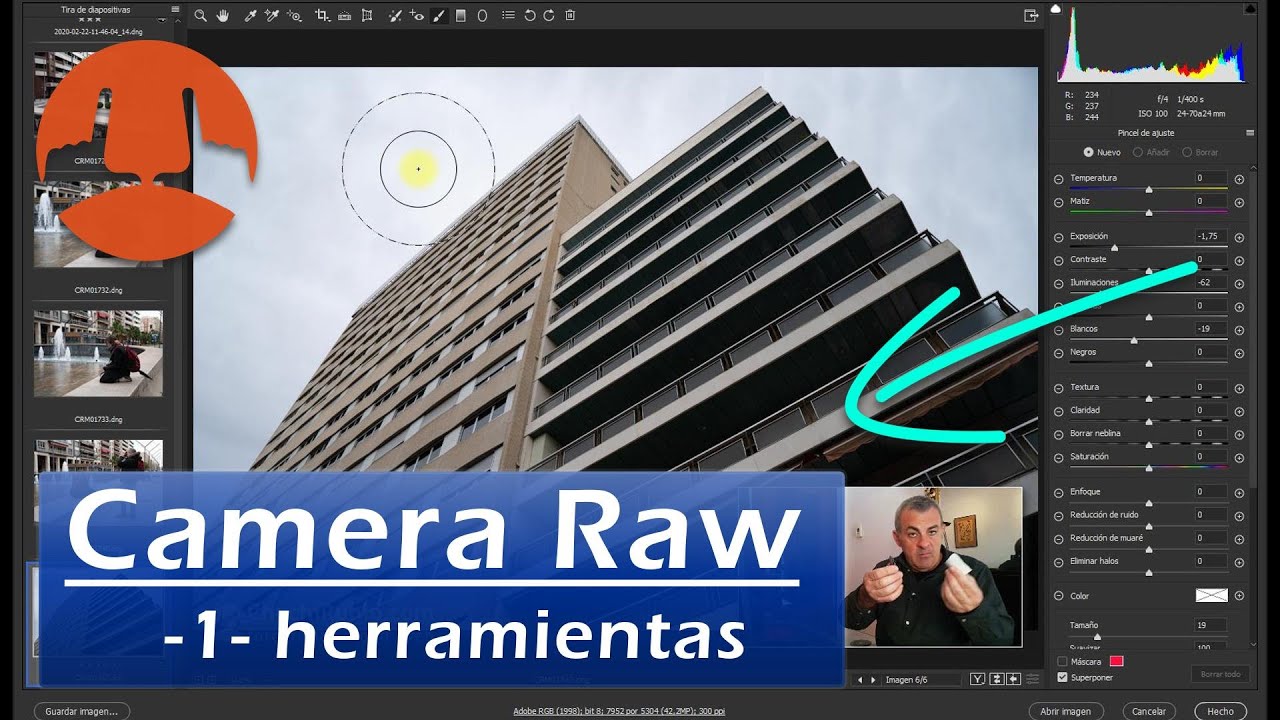Open the preferences list icon

(x=508, y=15)
